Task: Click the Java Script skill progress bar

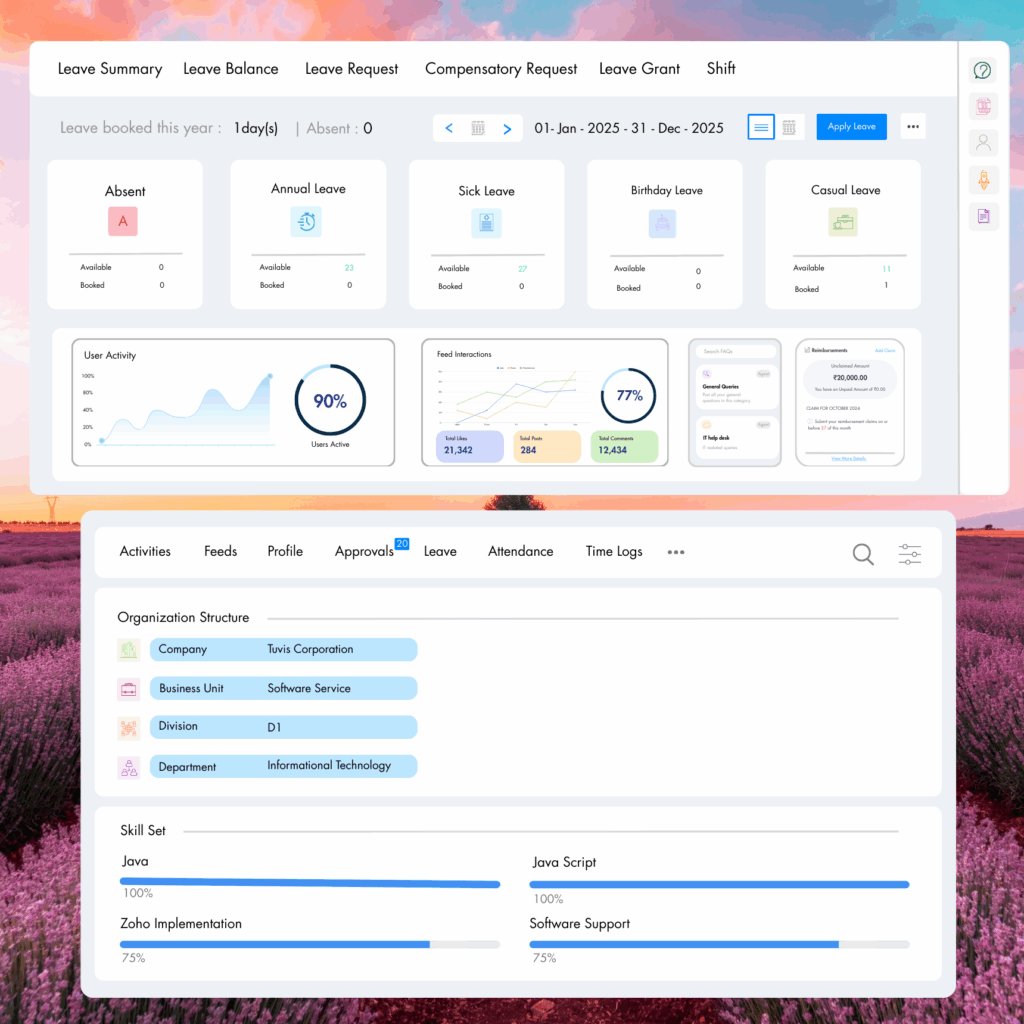Action: 719,885
